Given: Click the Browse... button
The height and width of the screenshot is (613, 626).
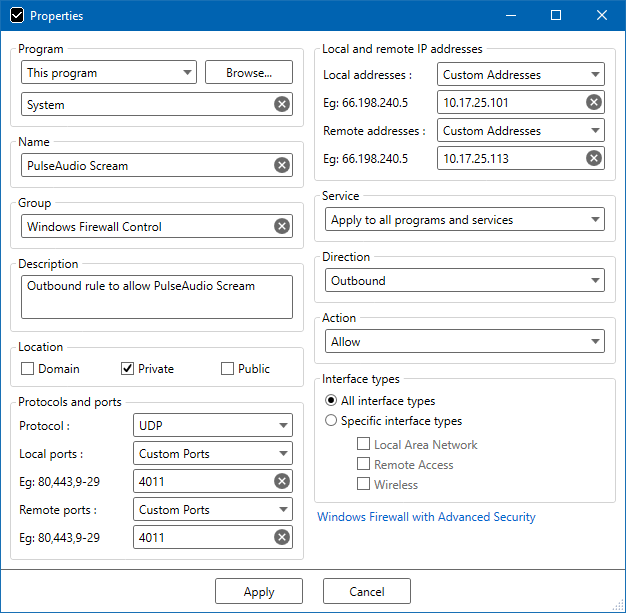Looking at the screenshot, I should (x=249, y=72).
